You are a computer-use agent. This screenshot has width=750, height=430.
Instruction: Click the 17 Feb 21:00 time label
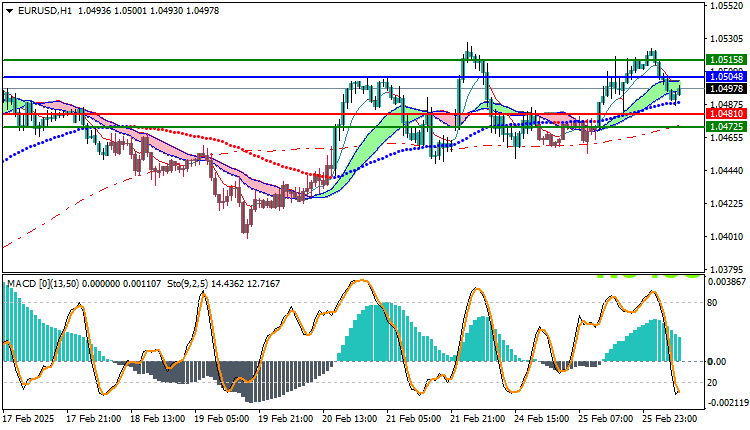pos(94,419)
